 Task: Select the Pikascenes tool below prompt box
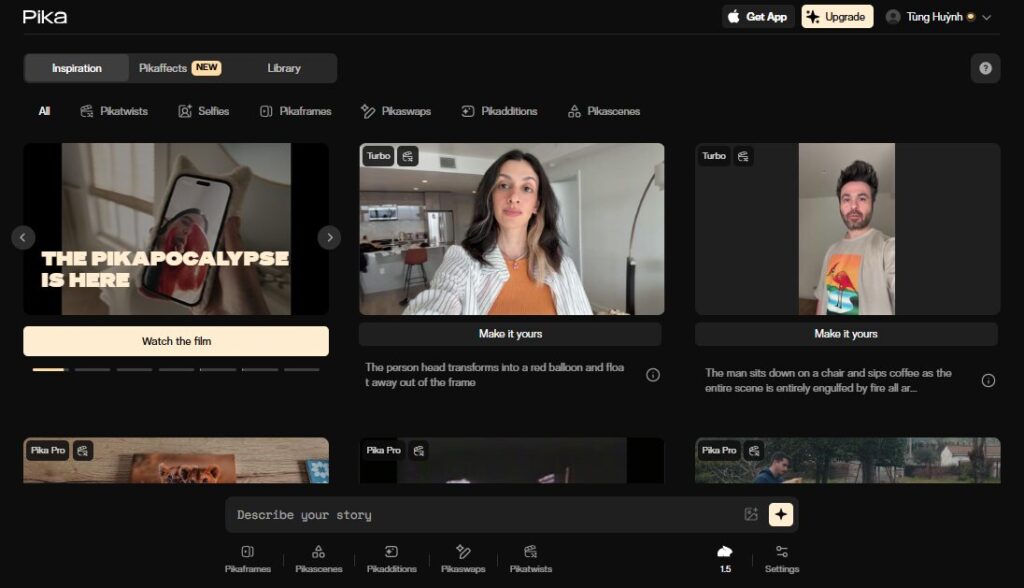(318, 558)
